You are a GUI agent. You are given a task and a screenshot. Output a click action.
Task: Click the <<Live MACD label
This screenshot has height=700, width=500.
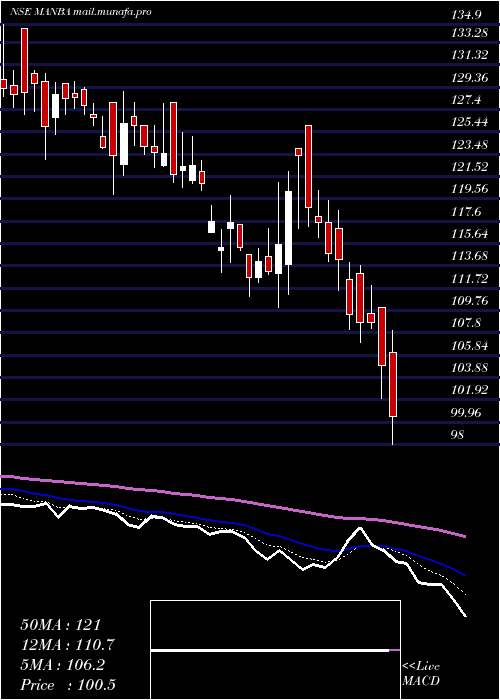pos(421,674)
